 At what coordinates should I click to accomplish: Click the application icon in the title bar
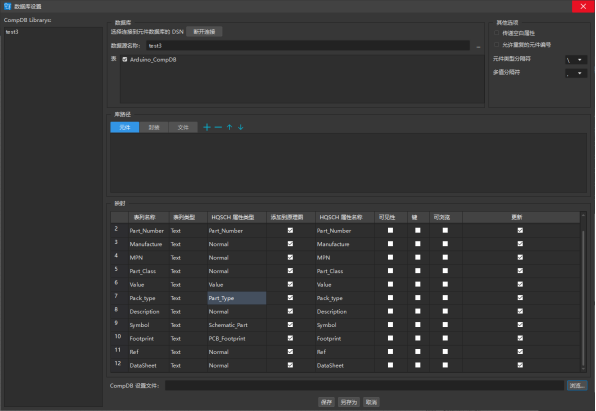tap(7, 6)
